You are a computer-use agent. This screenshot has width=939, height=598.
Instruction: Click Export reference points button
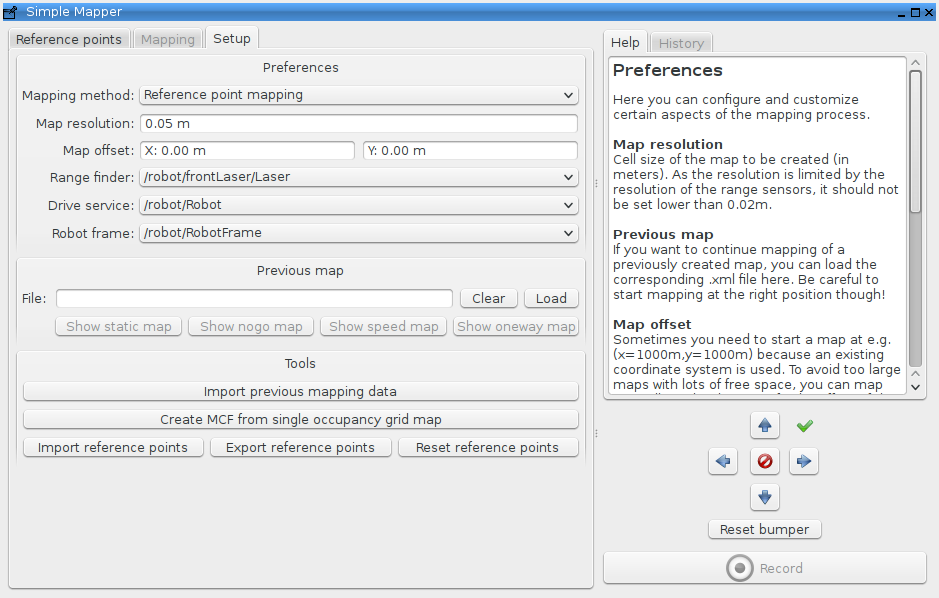(x=300, y=447)
